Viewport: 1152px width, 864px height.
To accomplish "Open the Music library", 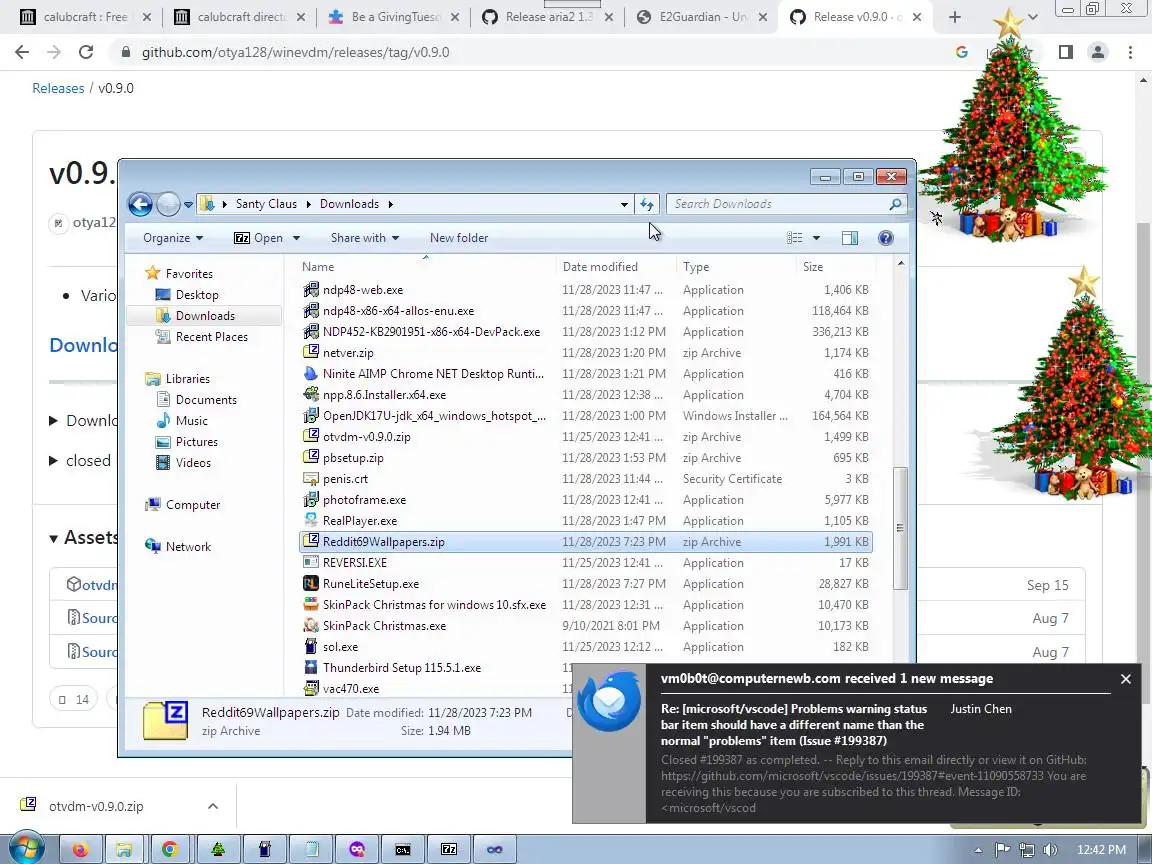I will tap(191, 421).
